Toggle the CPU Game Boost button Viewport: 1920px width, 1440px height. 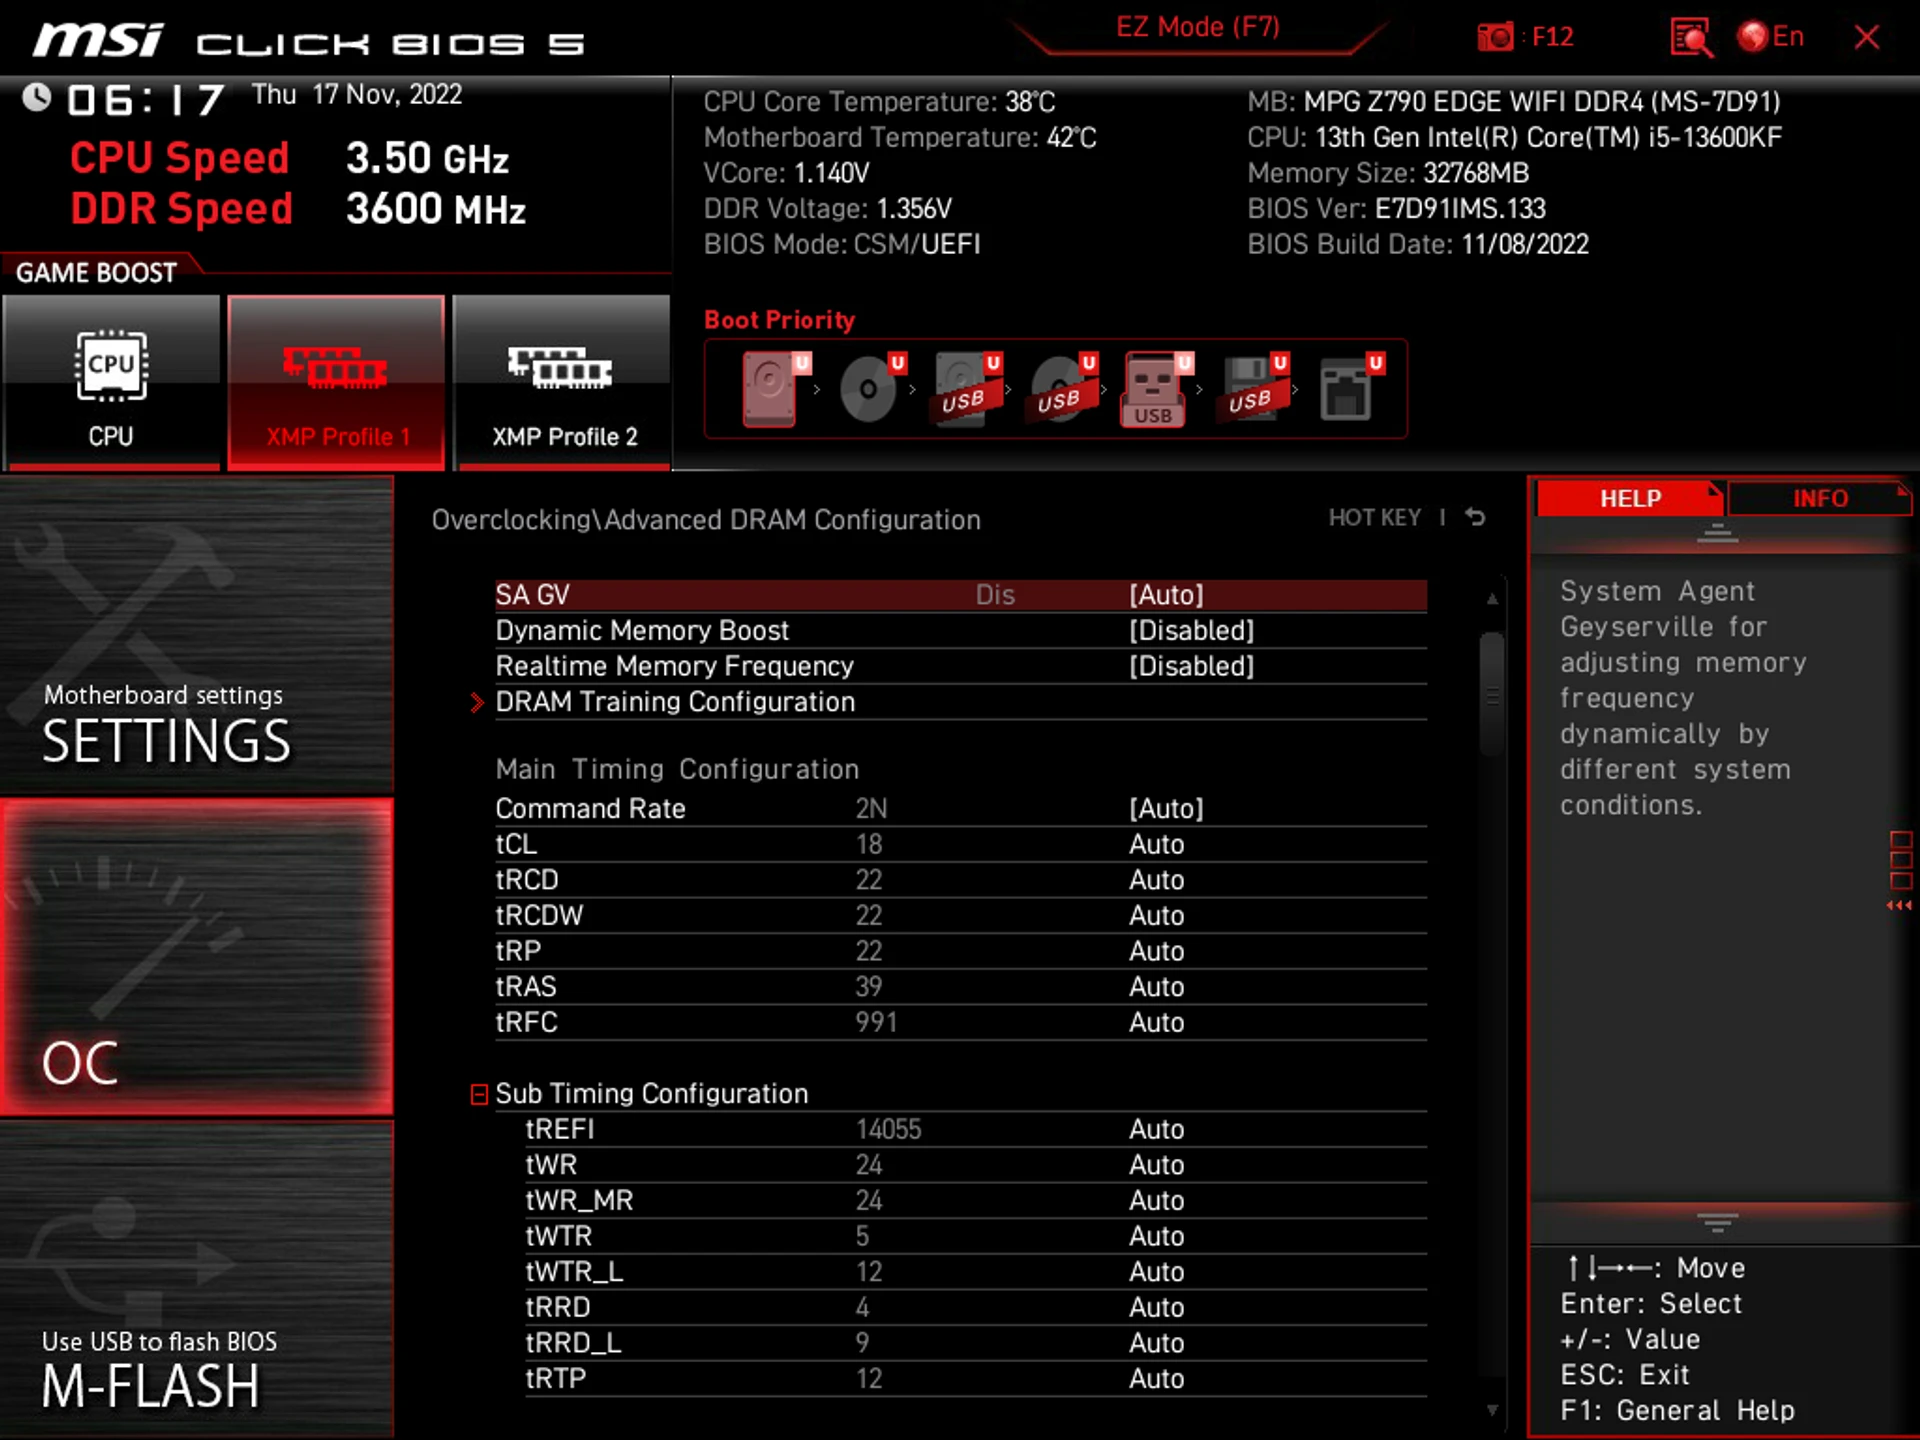(x=111, y=382)
